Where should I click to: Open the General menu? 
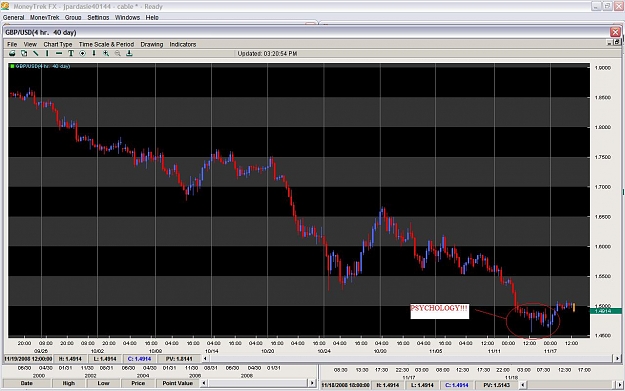[14, 18]
